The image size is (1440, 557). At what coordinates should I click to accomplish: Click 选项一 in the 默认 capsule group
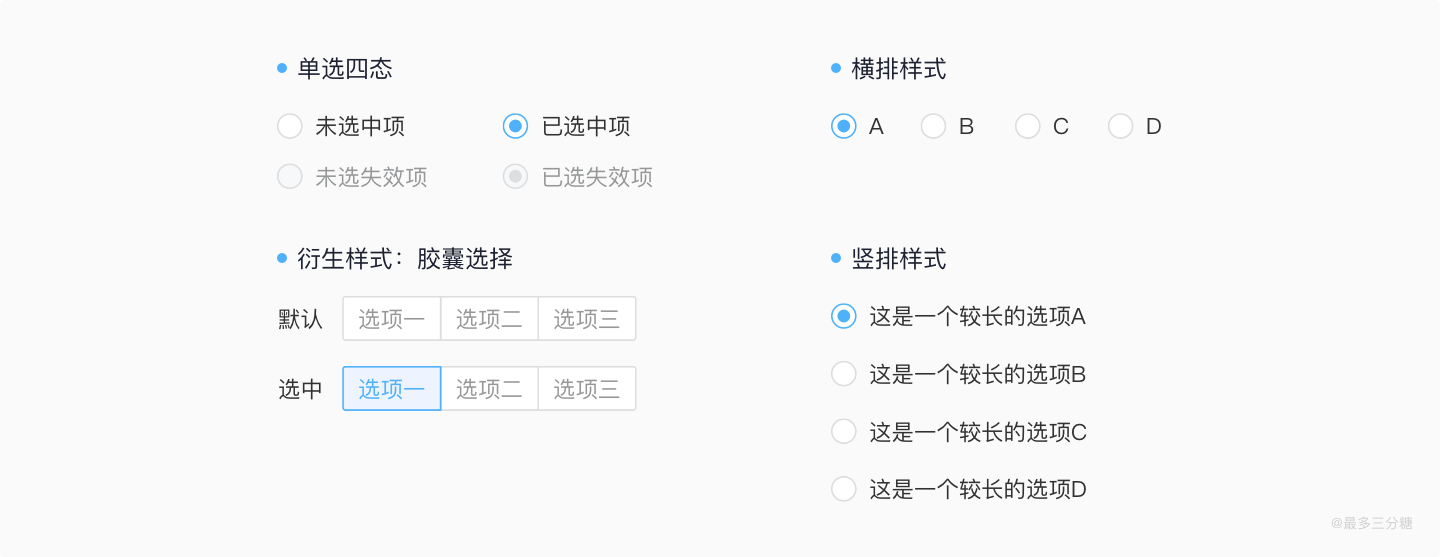pos(392,319)
